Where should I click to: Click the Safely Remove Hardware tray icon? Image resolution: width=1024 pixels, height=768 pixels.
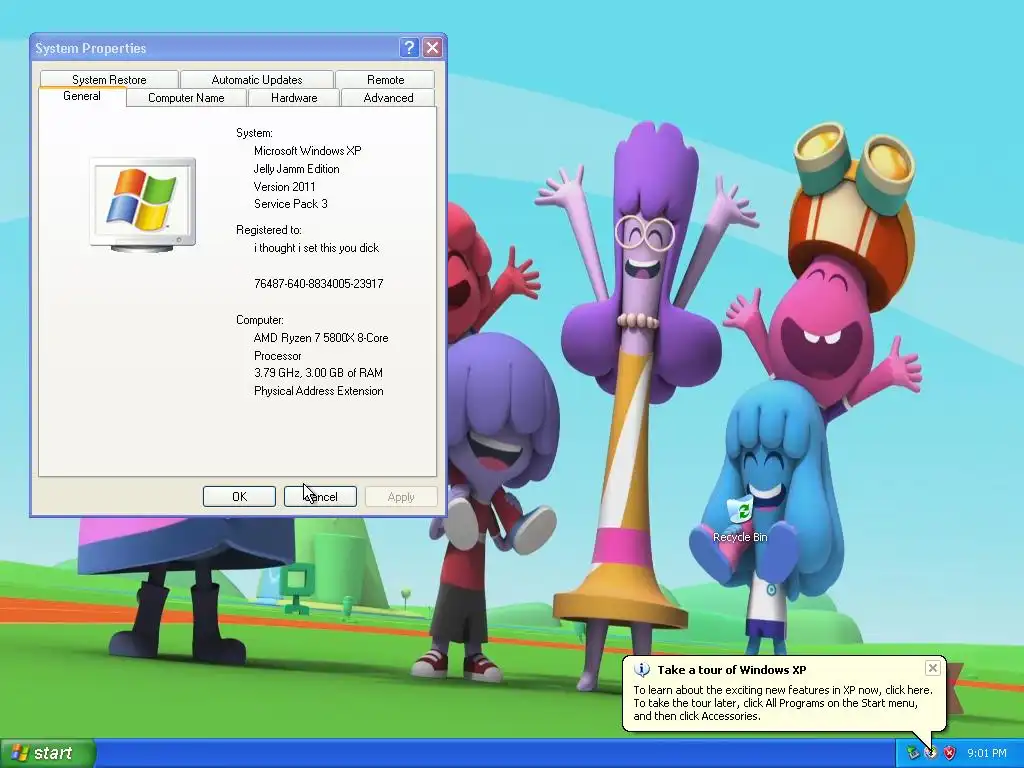pos(913,753)
